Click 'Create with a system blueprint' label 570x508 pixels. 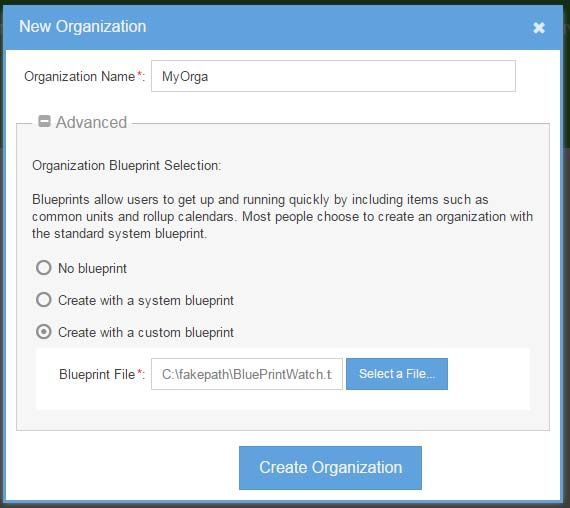(x=146, y=300)
